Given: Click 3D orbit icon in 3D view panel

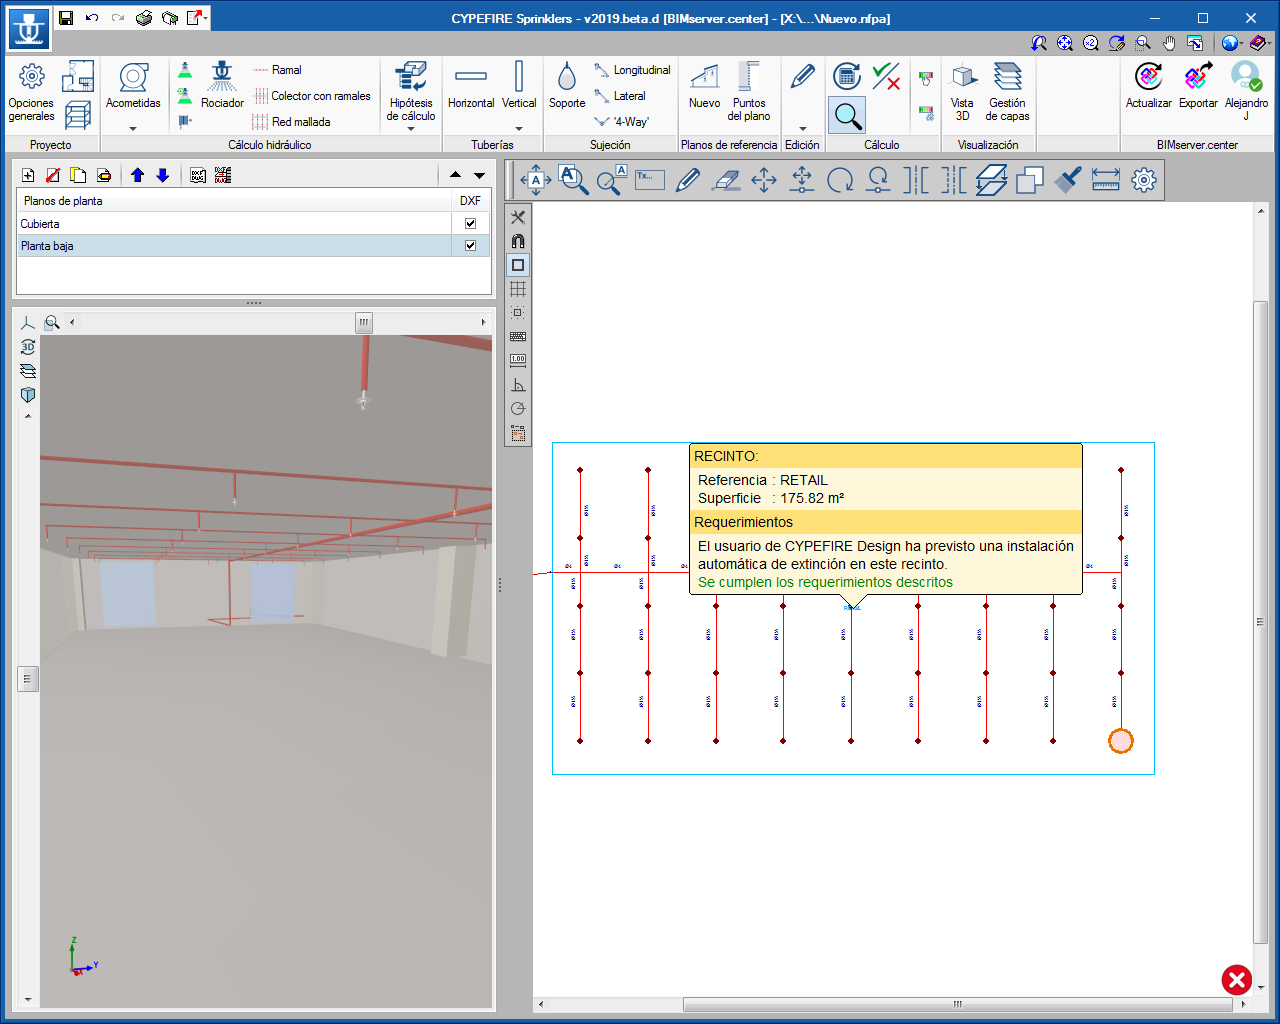Looking at the screenshot, I should click(x=28, y=347).
